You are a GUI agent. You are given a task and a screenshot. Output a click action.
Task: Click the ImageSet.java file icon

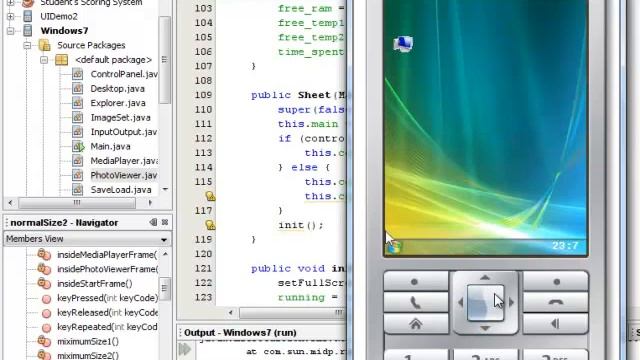point(77,118)
